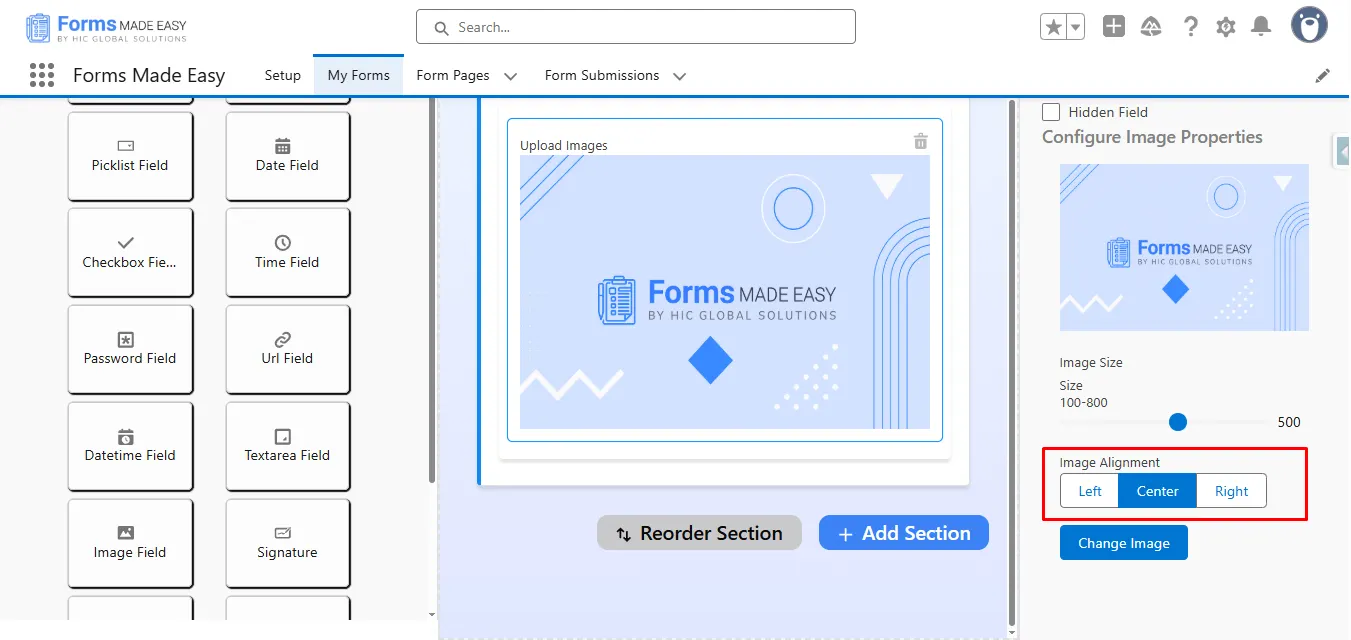Click the Change Image button
Viewport: 1351px width, 640px height.
tap(1124, 543)
